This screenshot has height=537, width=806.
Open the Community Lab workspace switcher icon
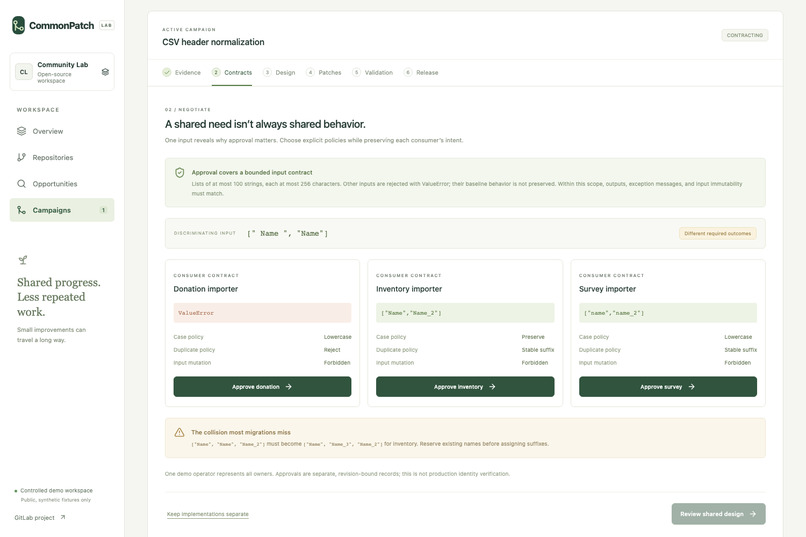click(x=105, y=72)
